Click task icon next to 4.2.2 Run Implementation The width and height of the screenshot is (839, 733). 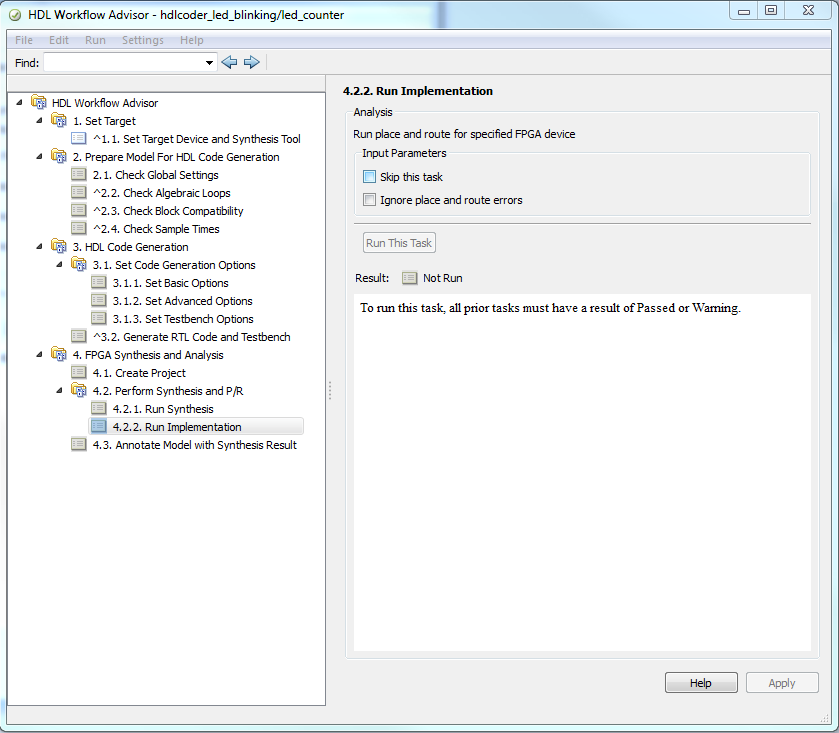pyautogui.click(x=98, y=426)
